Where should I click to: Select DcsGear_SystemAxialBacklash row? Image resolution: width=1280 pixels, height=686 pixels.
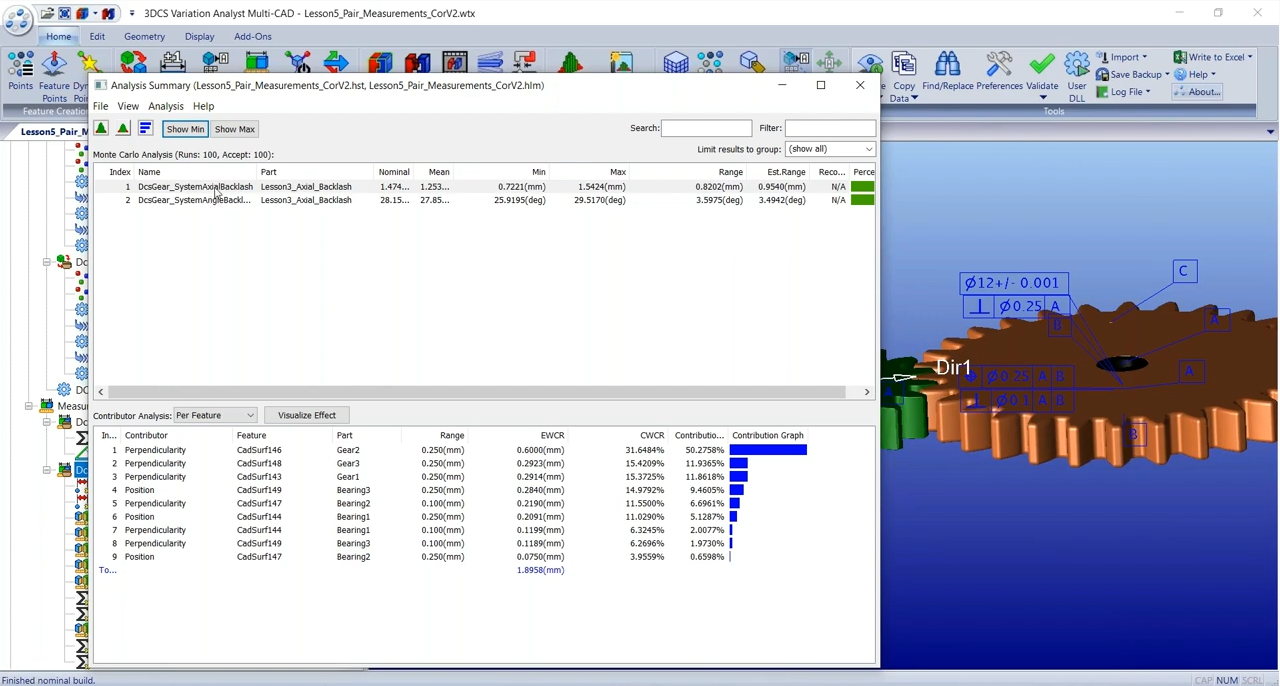[484, 187]
